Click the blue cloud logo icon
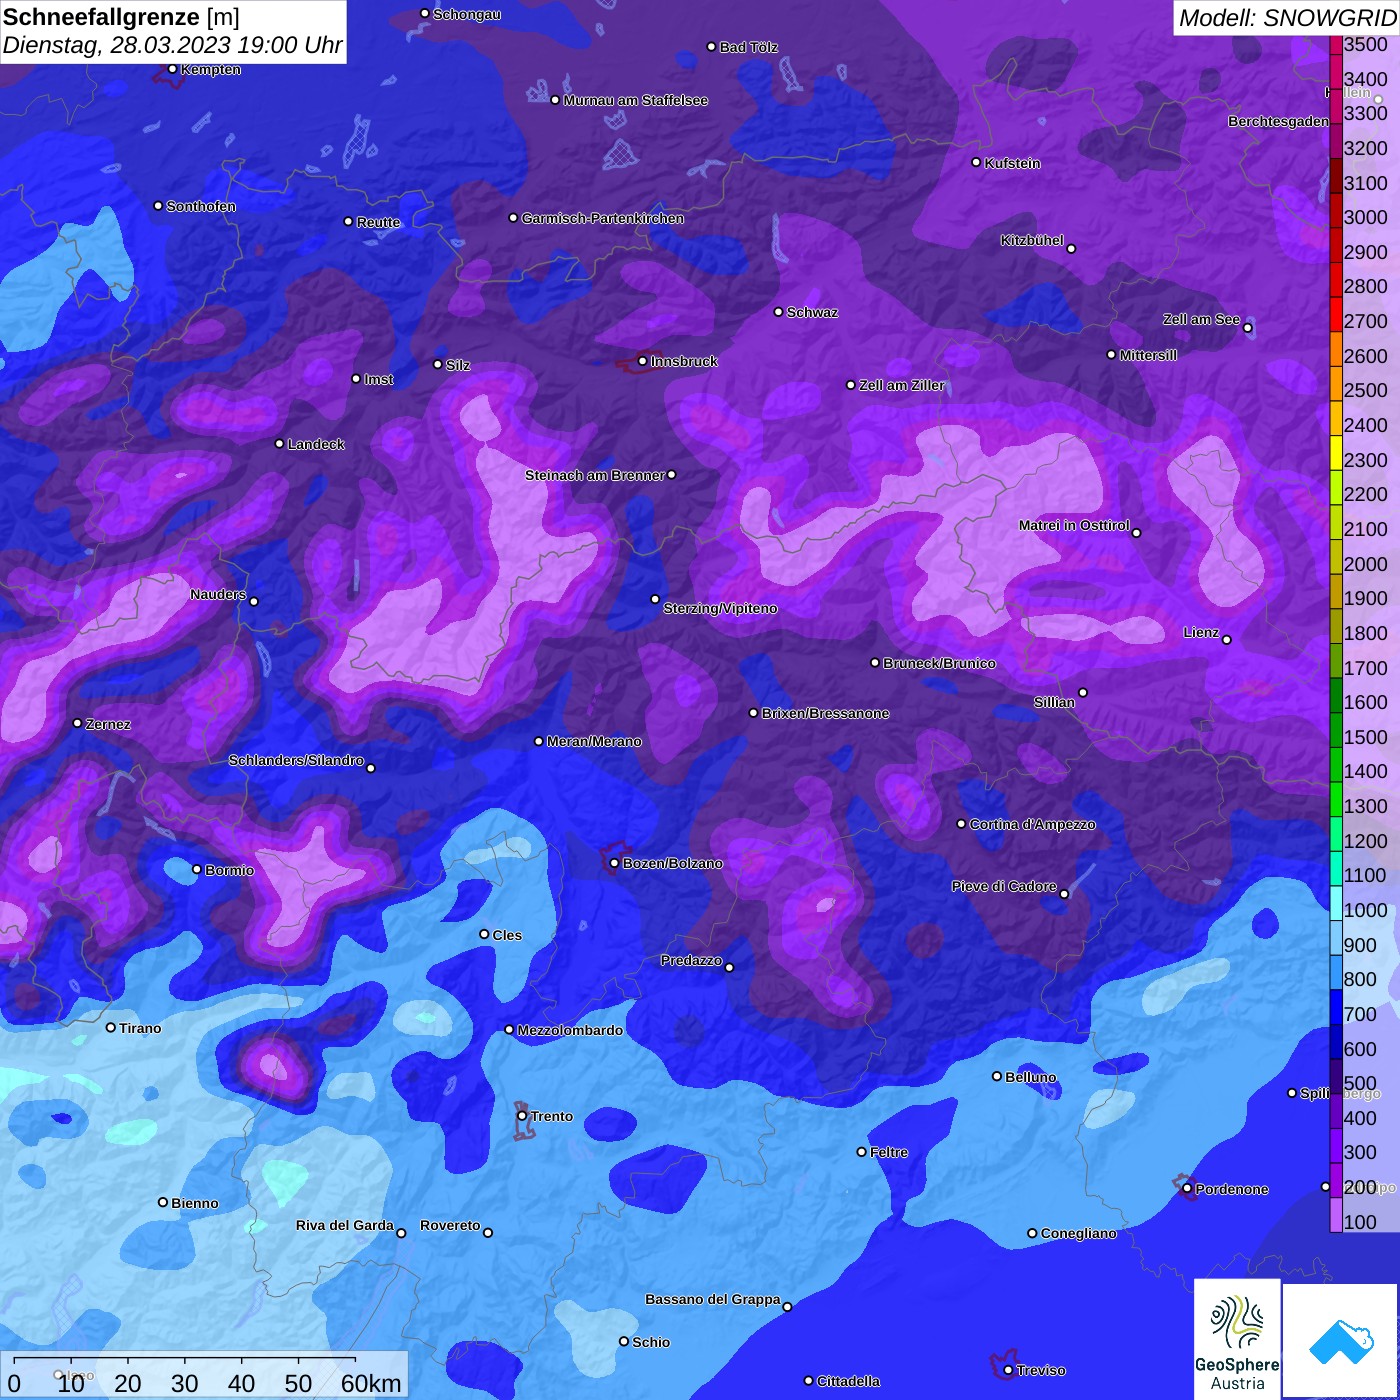The width and height of the screenshot is (1400, 1400). point(1341,1341)
